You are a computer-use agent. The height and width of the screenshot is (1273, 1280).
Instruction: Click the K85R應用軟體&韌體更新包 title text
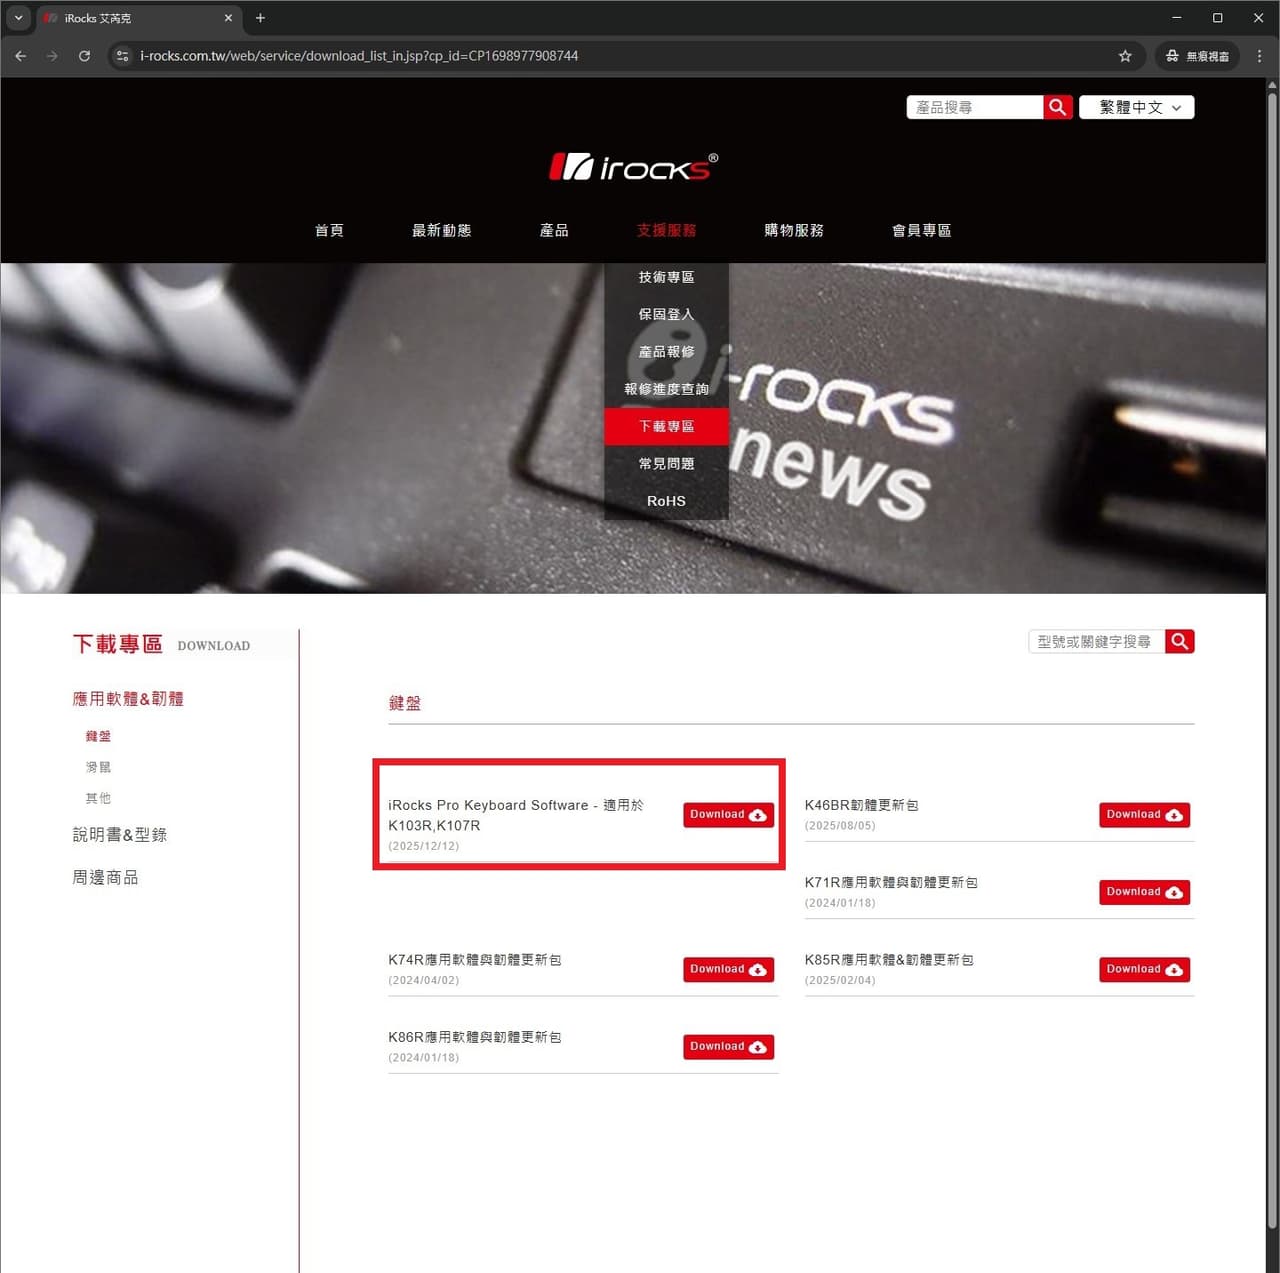[889, 959]
